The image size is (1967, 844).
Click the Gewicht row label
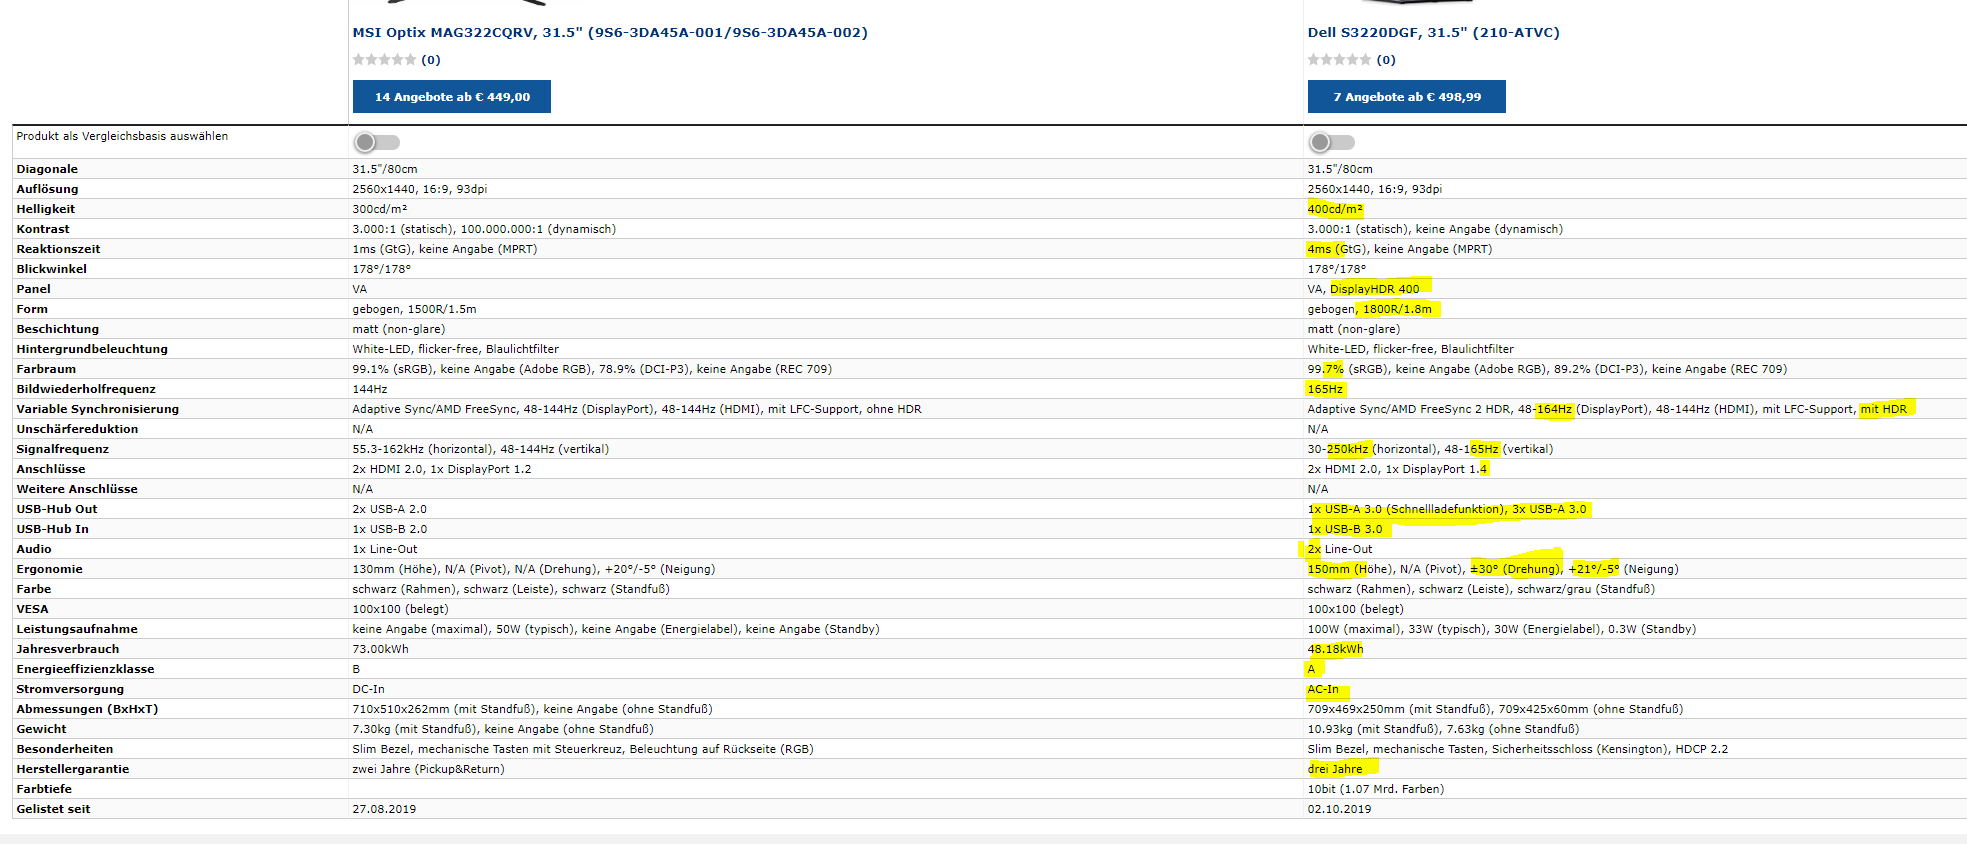(x=41, y=729)
